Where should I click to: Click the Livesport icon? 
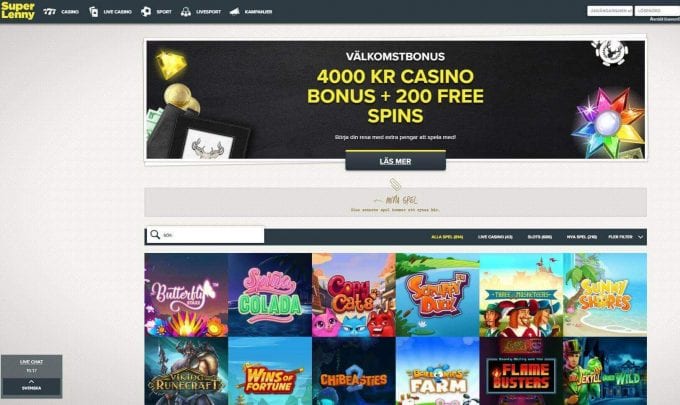pos(186,12)
